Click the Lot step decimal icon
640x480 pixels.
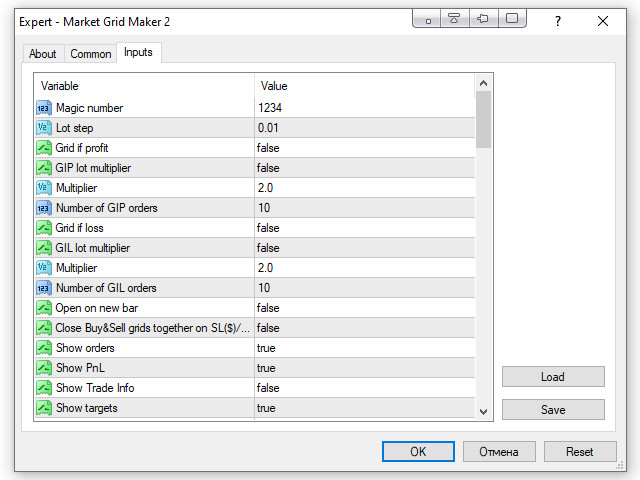tap(44, 128)
